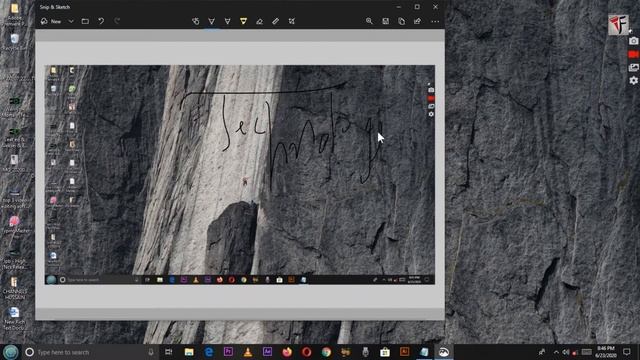Open file with the folder icon
The width and height of the screenshot is (640, 360).
click(85, 21)
